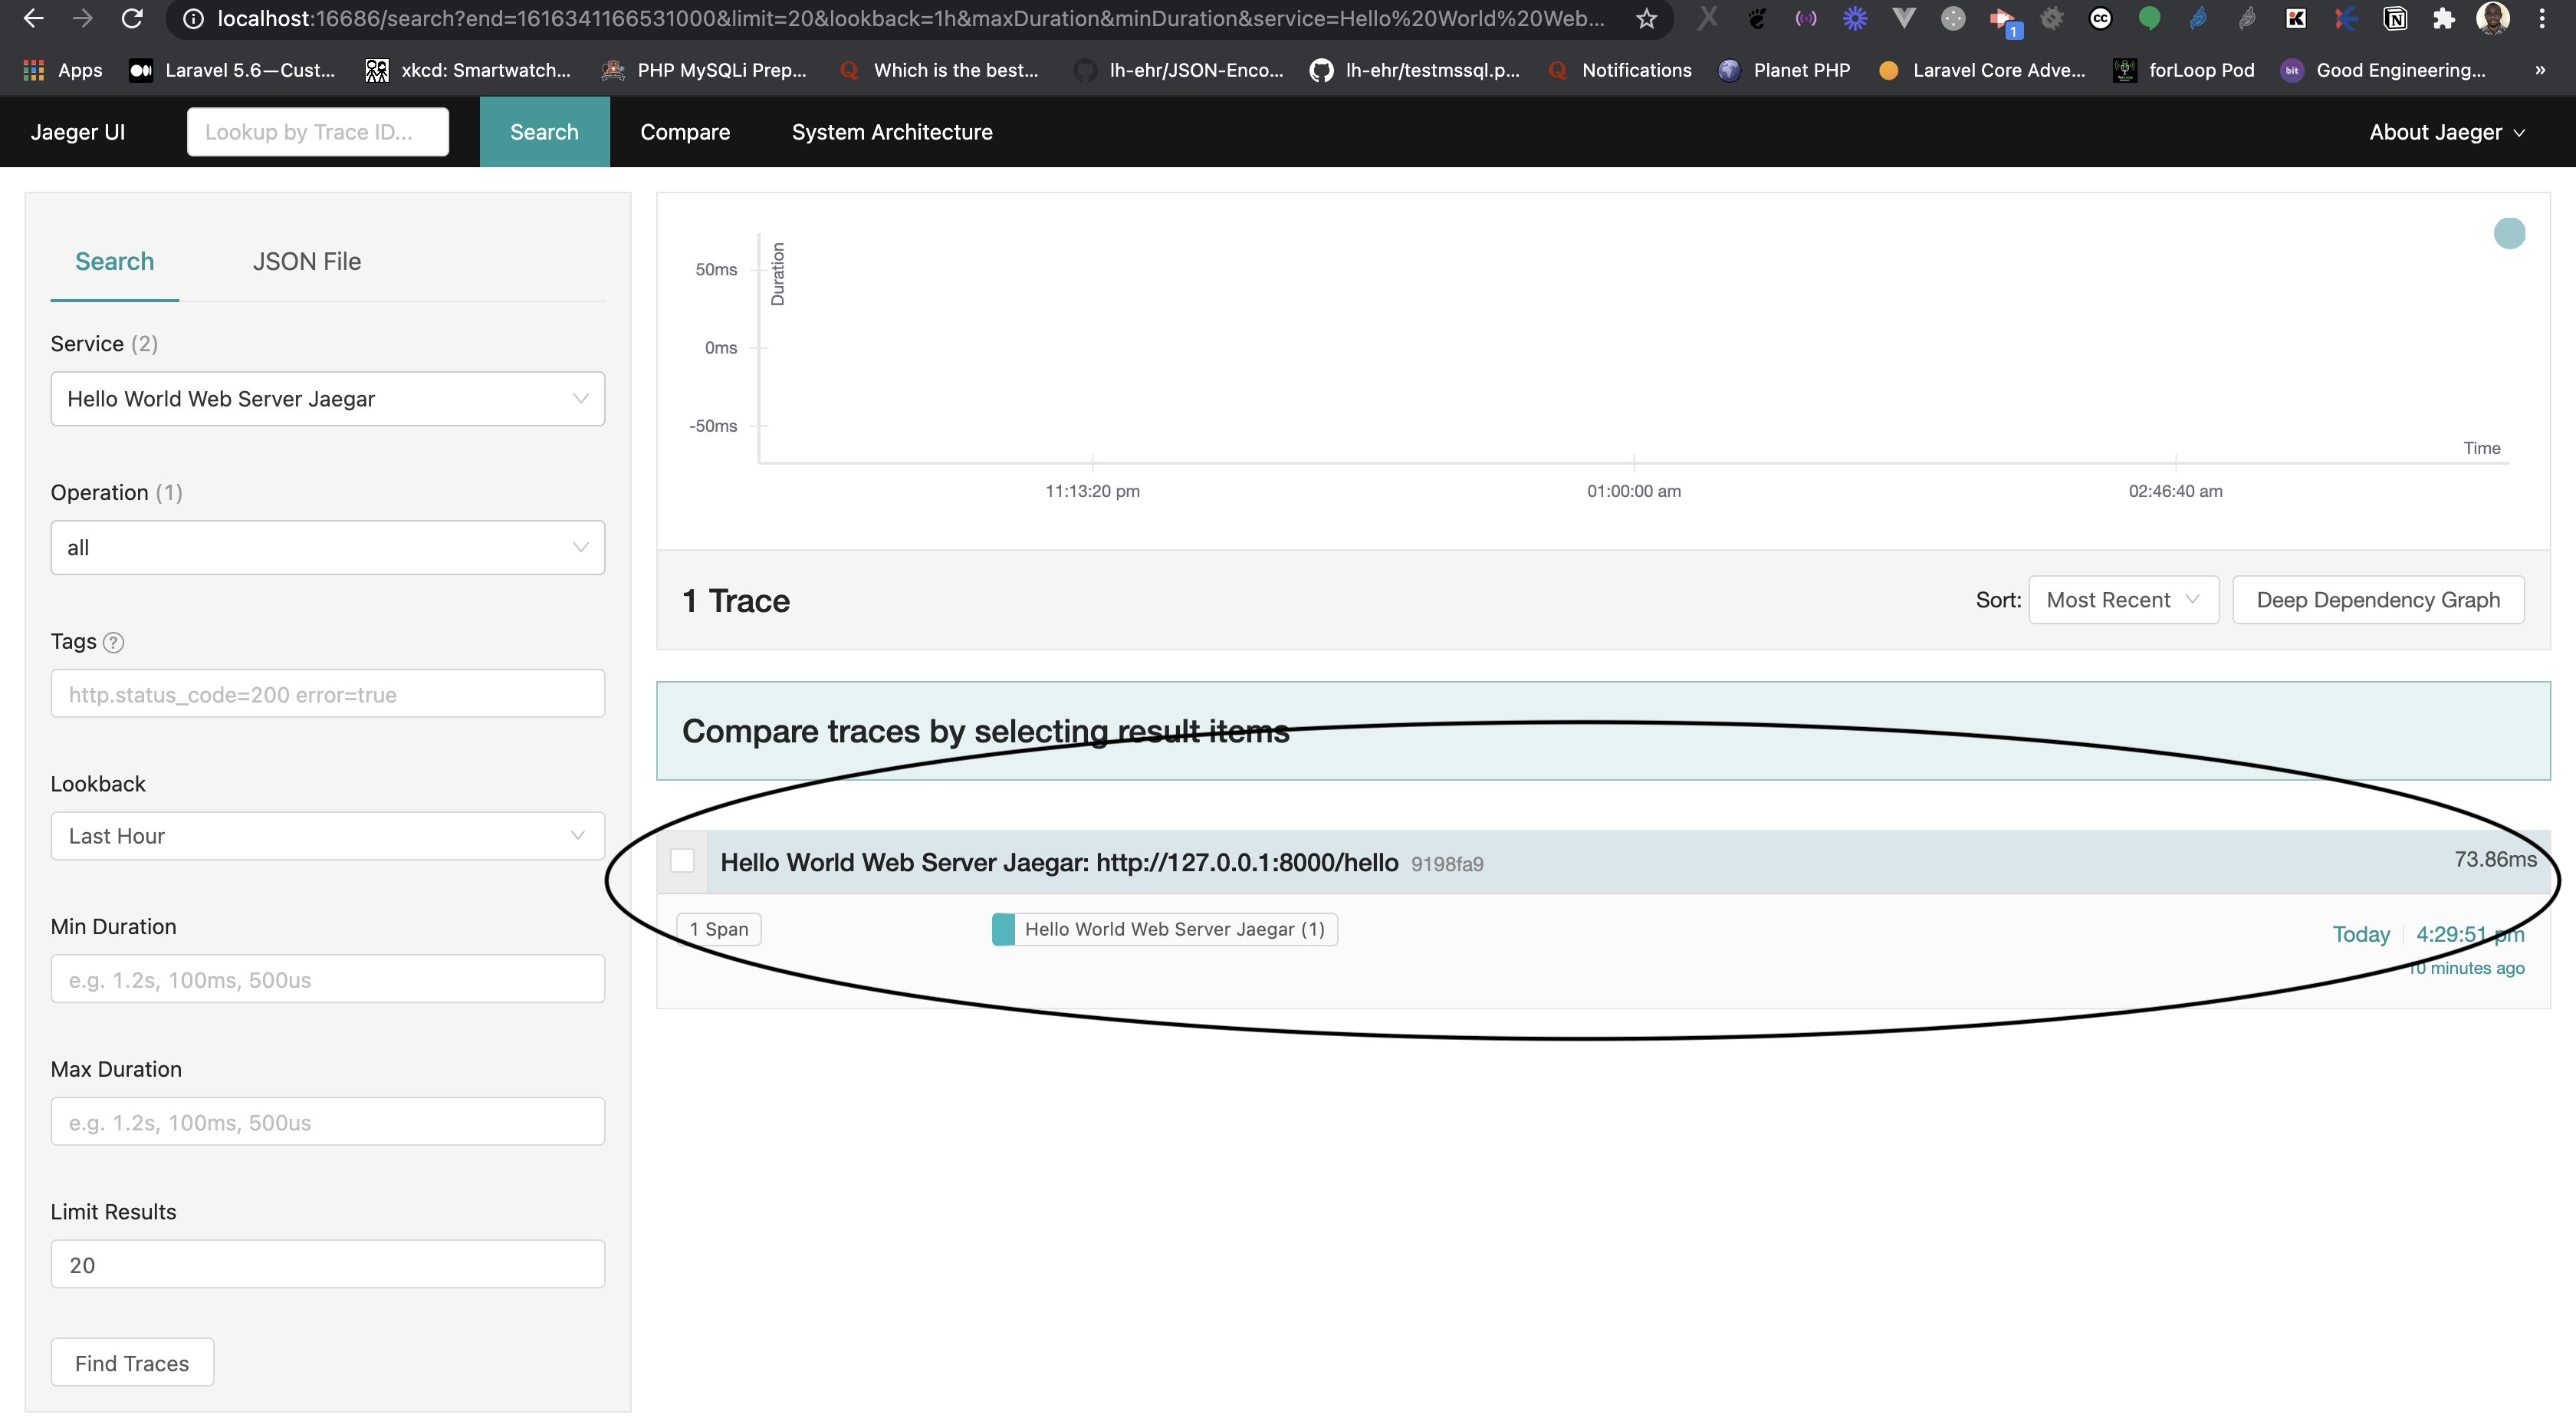Viewport: 2576px width, 1428px height.
Task: Open System Architecture in the navigation bar
Action: (x=892, y=131)
